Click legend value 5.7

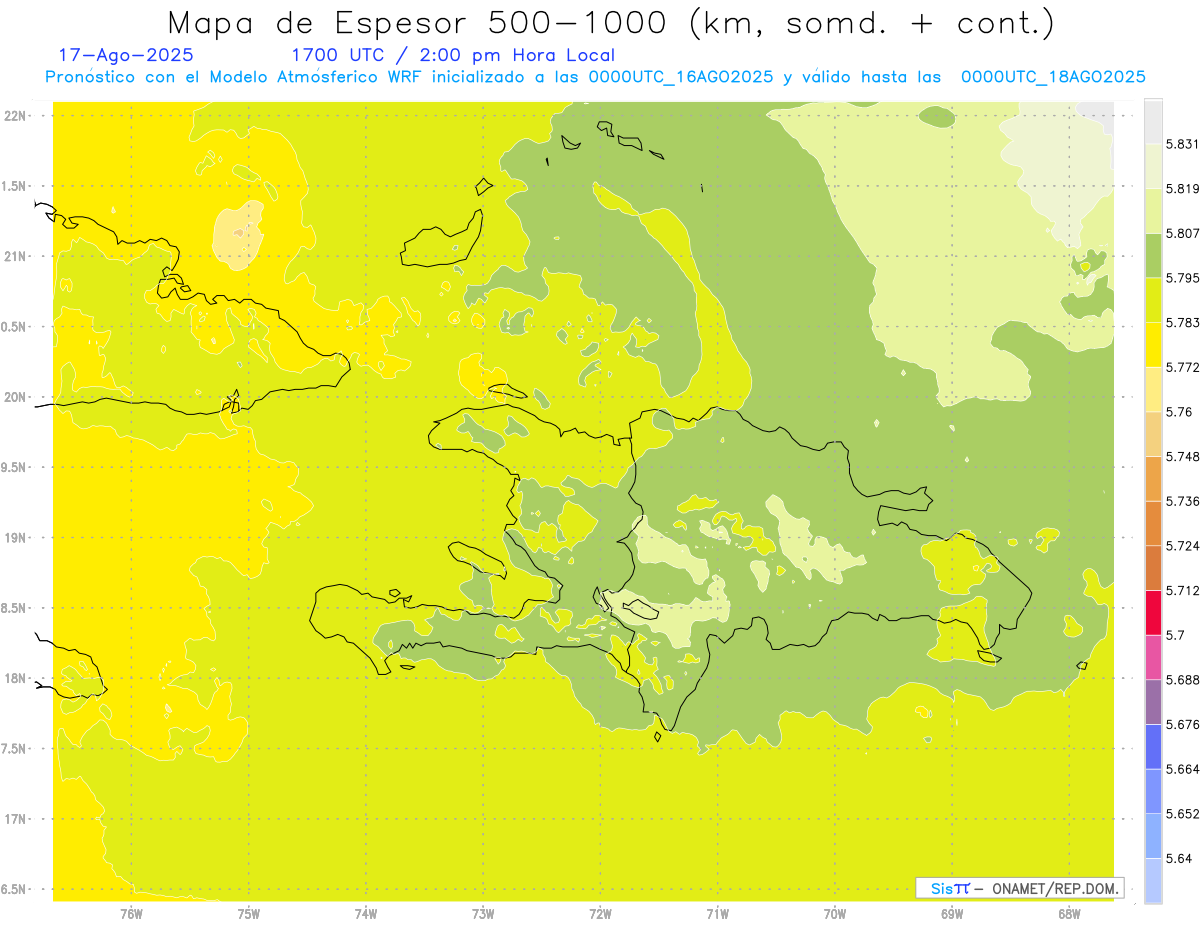click(x=1175, y=635)
